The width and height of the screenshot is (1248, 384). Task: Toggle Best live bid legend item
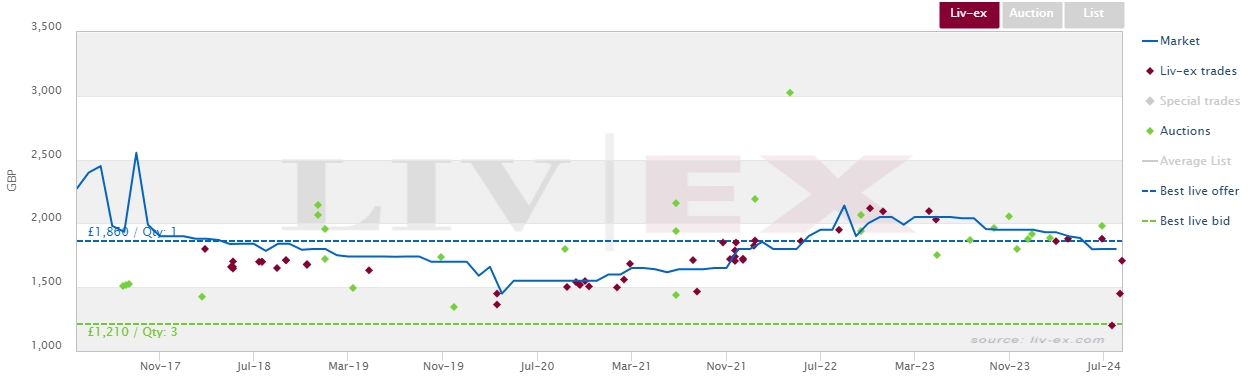point(1186,221)
